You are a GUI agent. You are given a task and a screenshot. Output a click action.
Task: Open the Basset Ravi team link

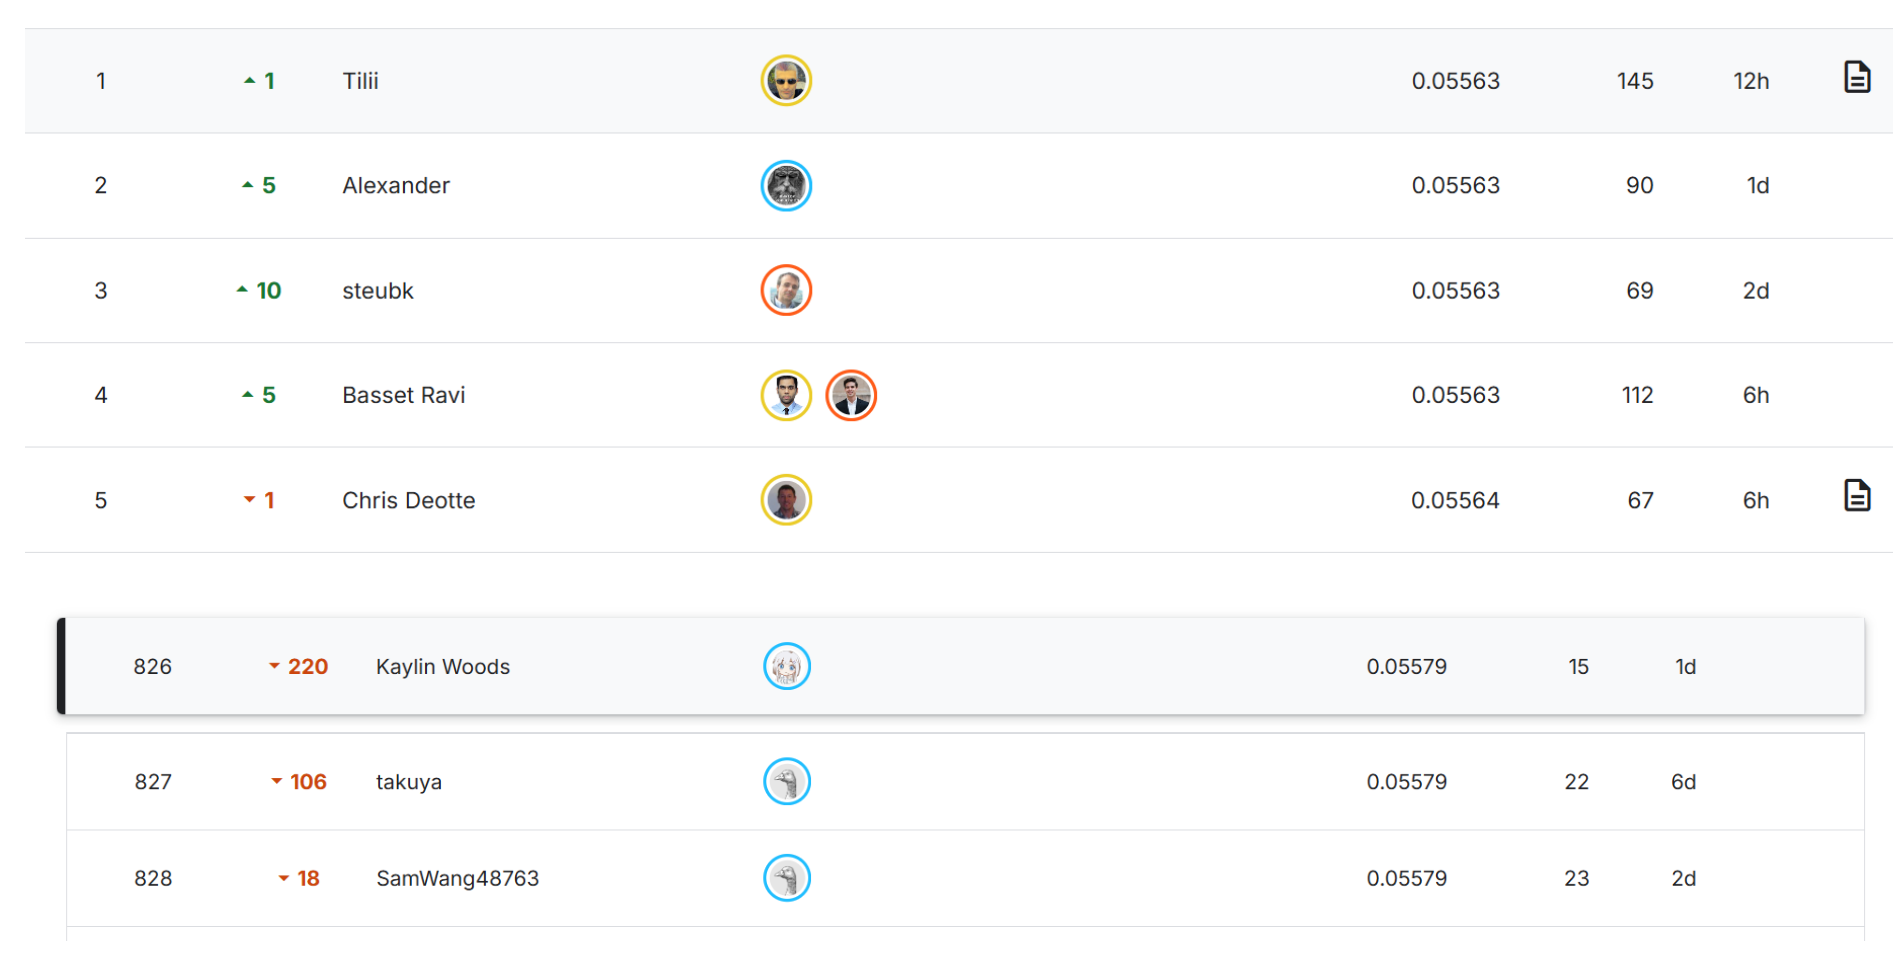pos(404,396)
